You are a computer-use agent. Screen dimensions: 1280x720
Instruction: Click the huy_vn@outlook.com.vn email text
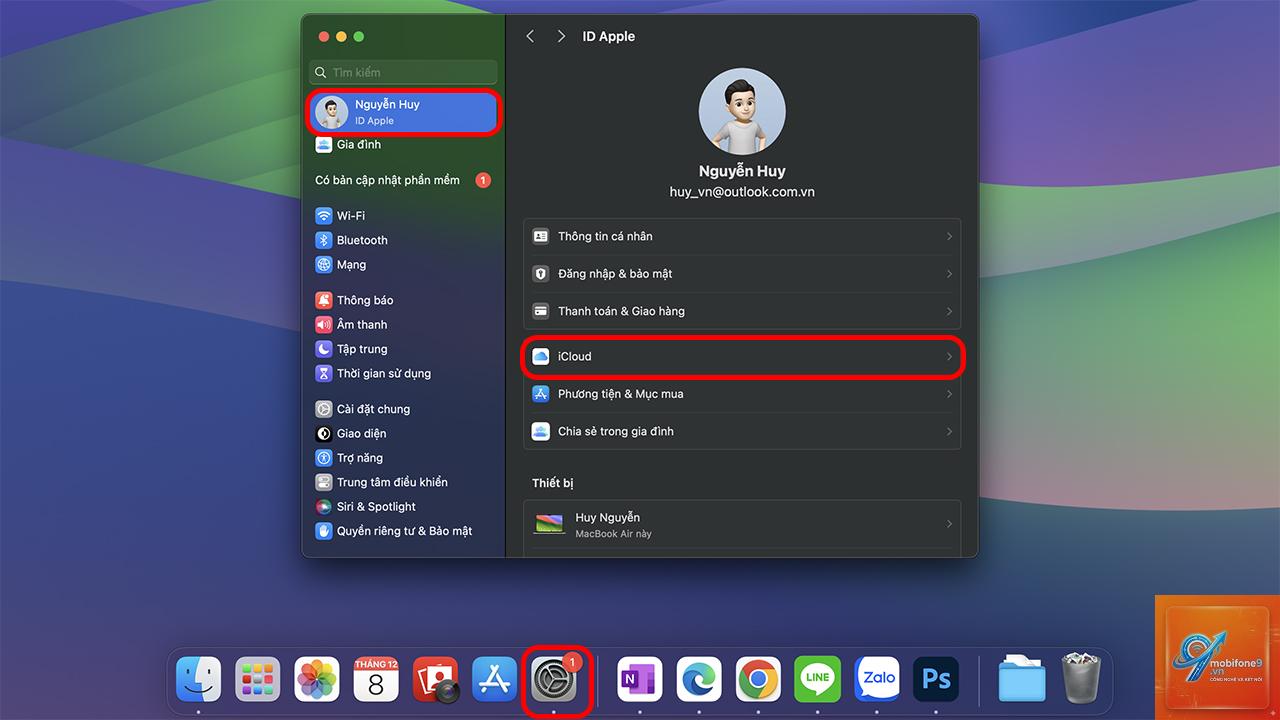(x=742, y=192)
